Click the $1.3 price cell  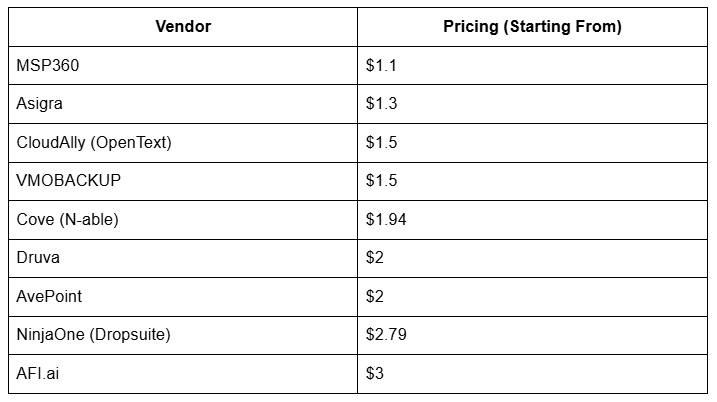383,104
